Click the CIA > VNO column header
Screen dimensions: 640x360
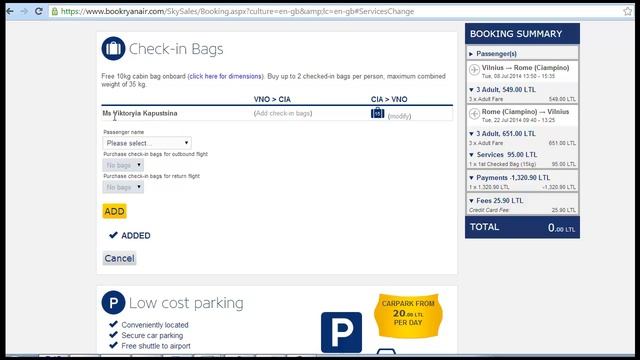(x=389, y=99)
